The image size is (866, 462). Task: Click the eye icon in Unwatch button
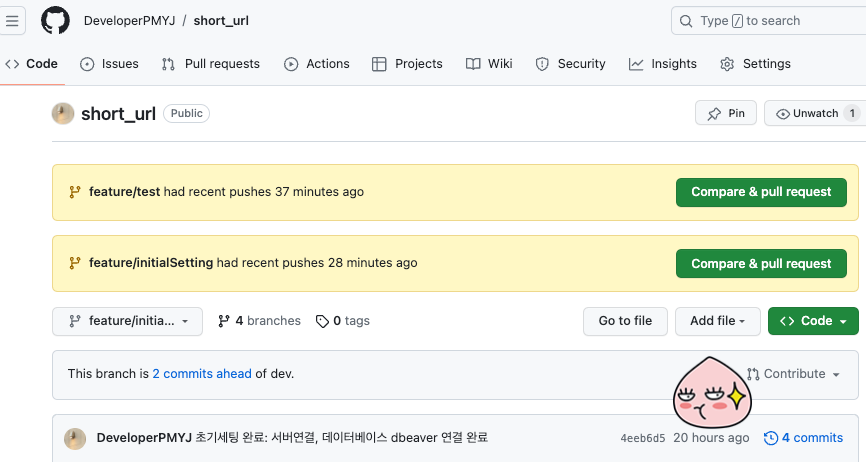click(x=783, y=114)
